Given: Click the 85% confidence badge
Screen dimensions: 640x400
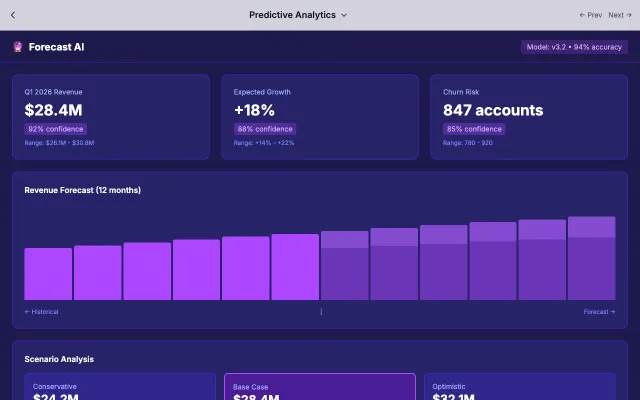Looking at the screenshot, I should pyautogui.click(x=474, y=129).
